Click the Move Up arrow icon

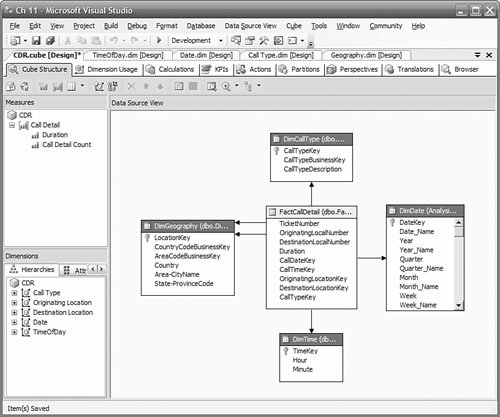click(x=146, y=86)
